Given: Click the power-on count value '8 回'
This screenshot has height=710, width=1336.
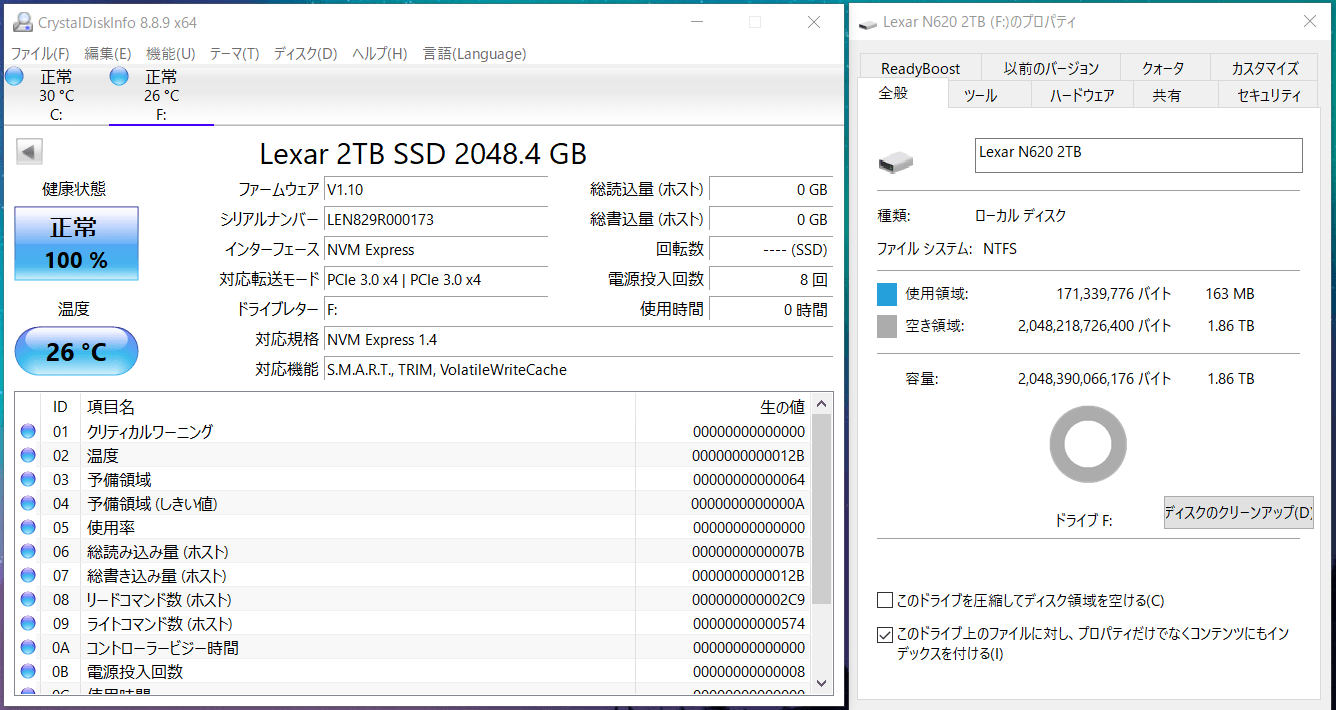Looking at the screenshot, I should (814, 279).
